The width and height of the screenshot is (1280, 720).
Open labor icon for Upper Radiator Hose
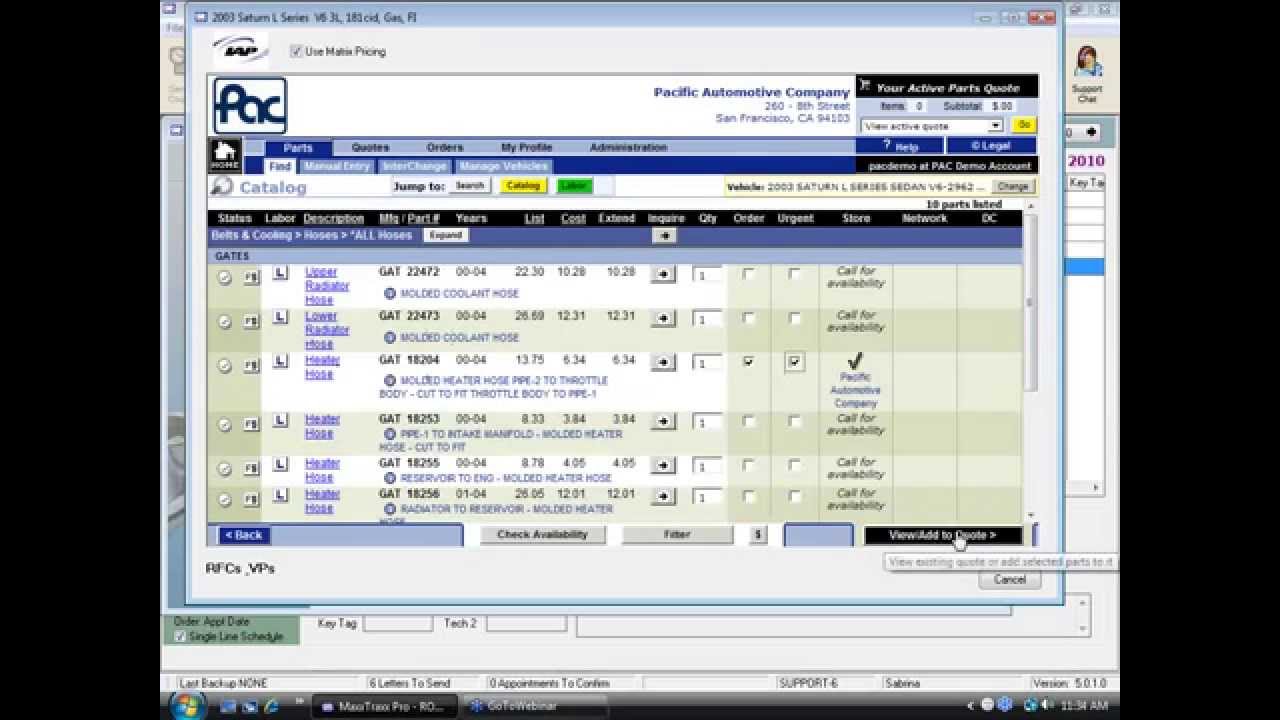coord(281,273)
